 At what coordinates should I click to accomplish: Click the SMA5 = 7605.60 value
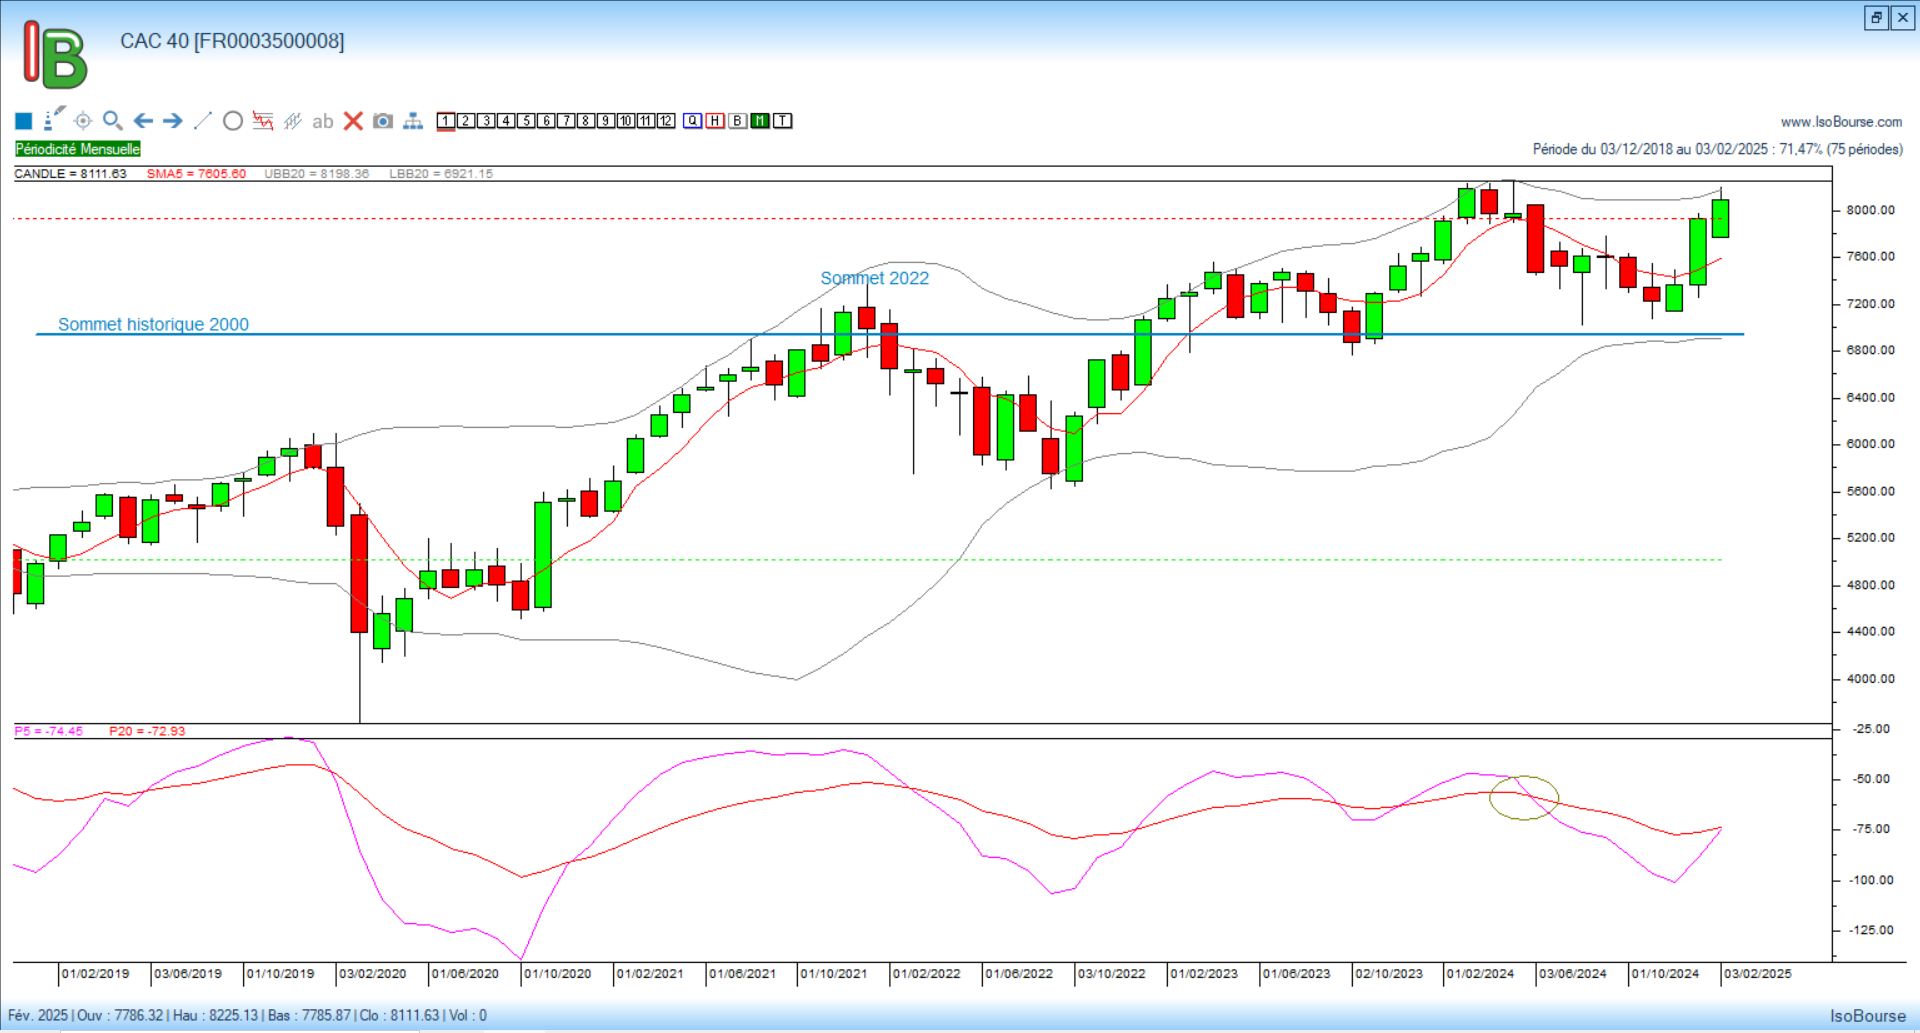(196, 173)
